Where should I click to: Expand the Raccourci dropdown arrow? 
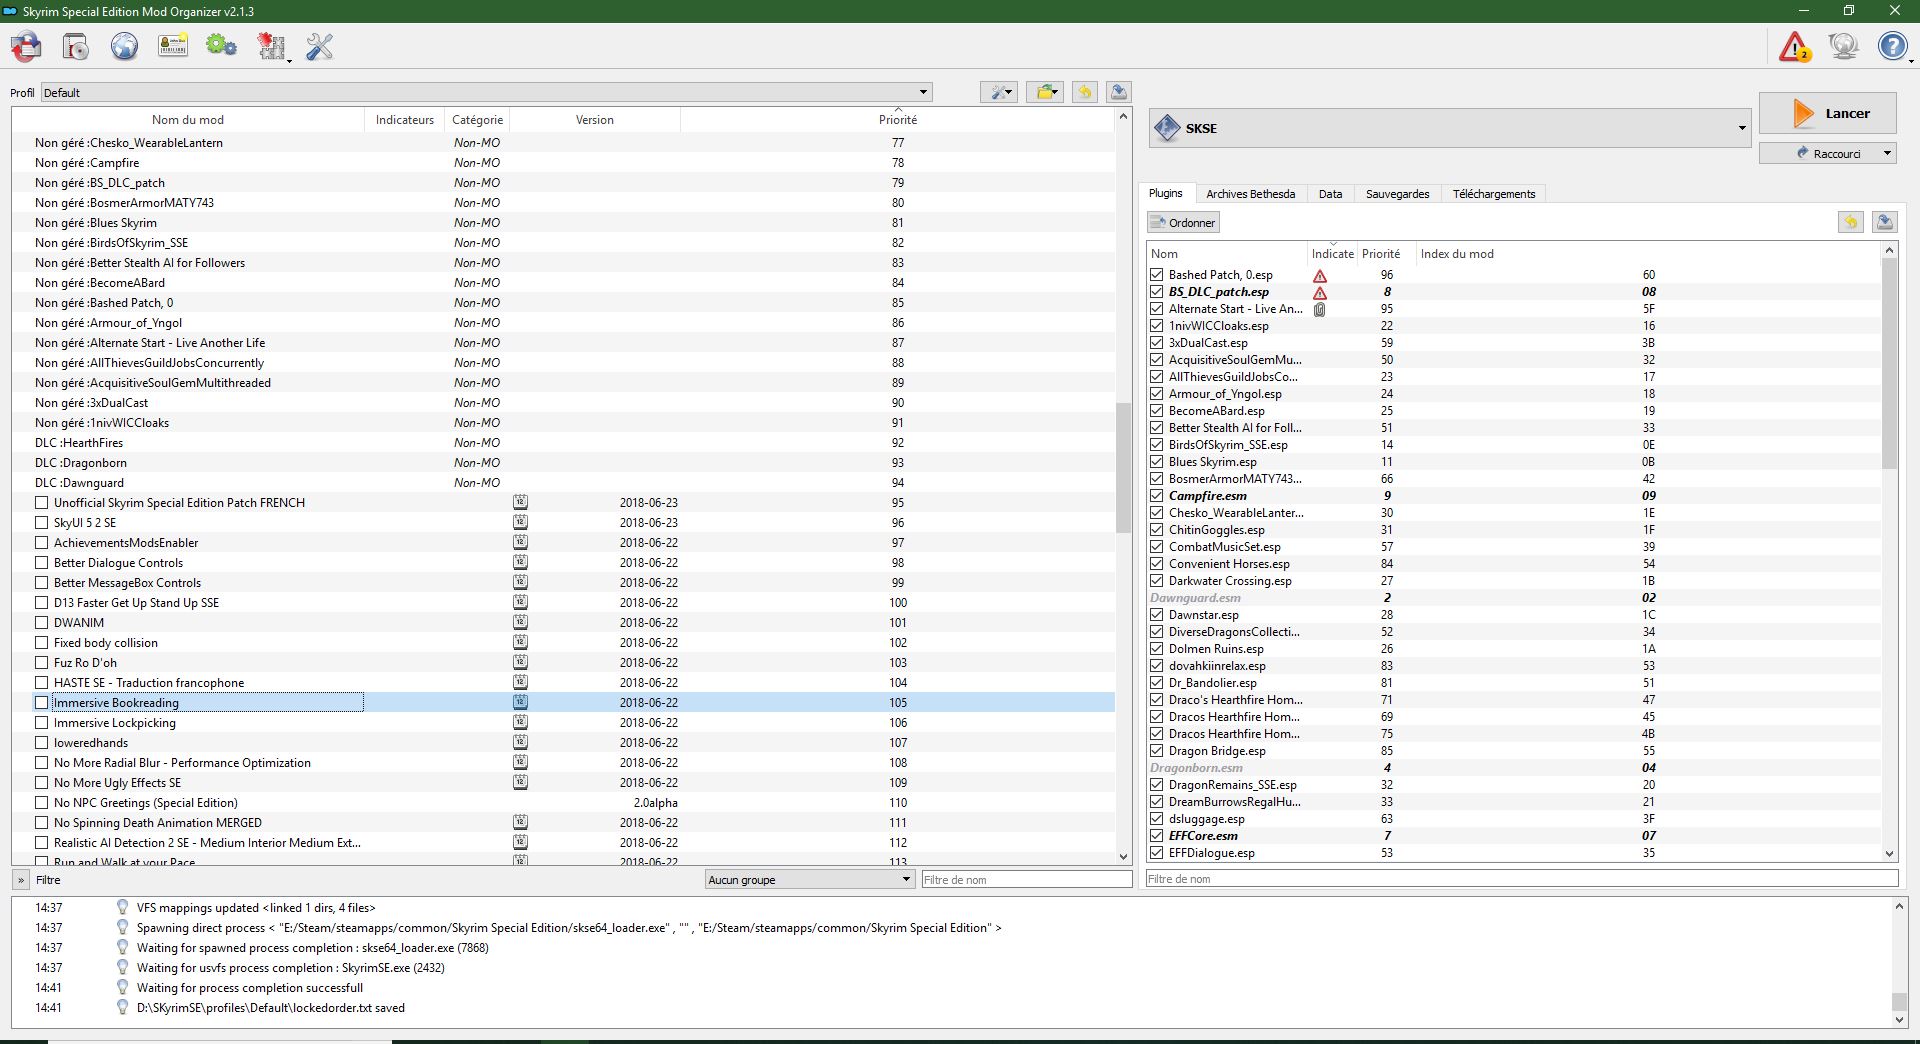[x=1887, y=153]
